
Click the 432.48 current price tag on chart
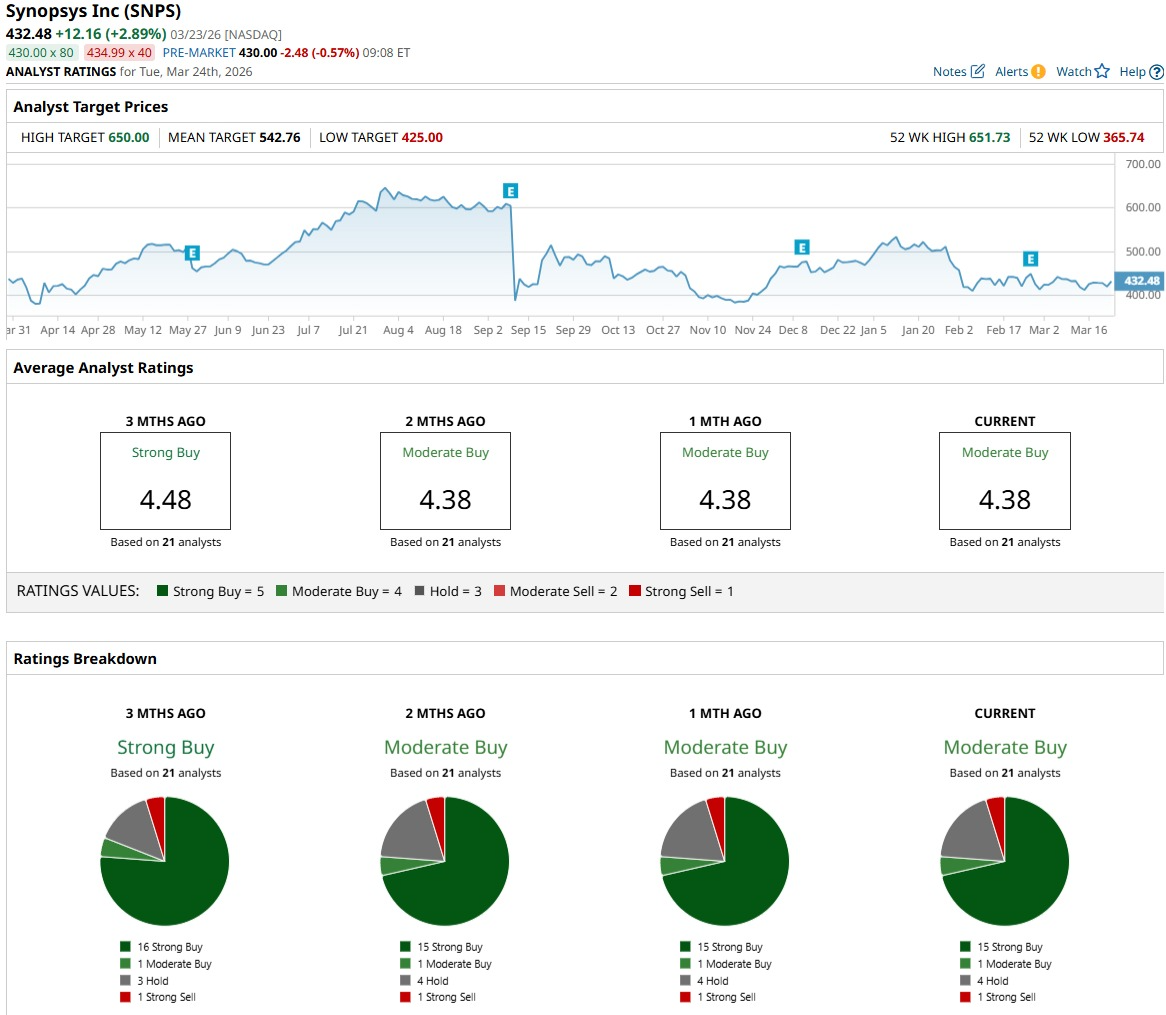point(1140,280)
